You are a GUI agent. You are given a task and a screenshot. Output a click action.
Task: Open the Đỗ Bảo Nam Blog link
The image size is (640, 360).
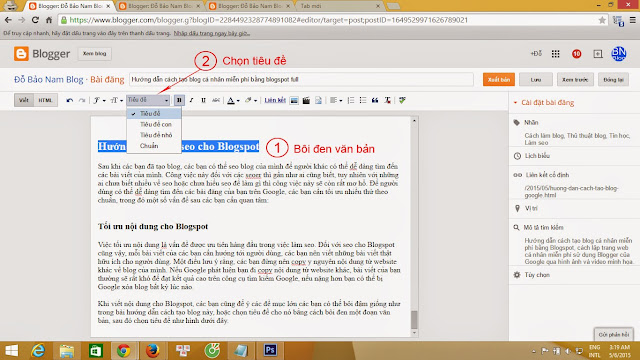pos(49,80)
